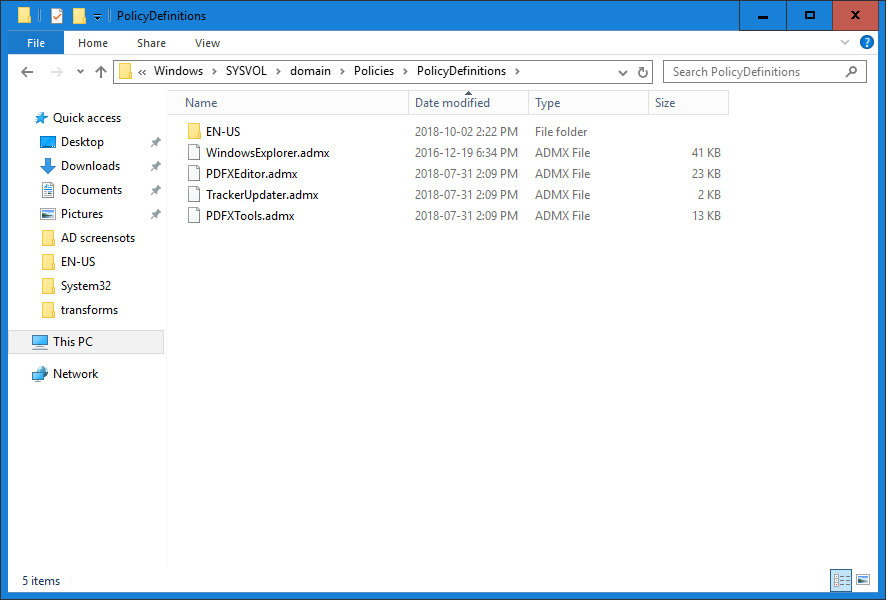Open the File menu
This screenshot has width=887, height=601.
(36, 43)
